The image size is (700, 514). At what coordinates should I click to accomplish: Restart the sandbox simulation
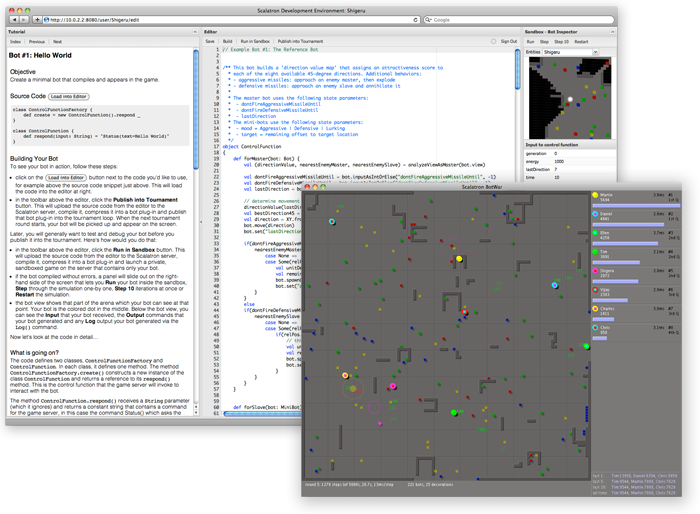point(581,42)
